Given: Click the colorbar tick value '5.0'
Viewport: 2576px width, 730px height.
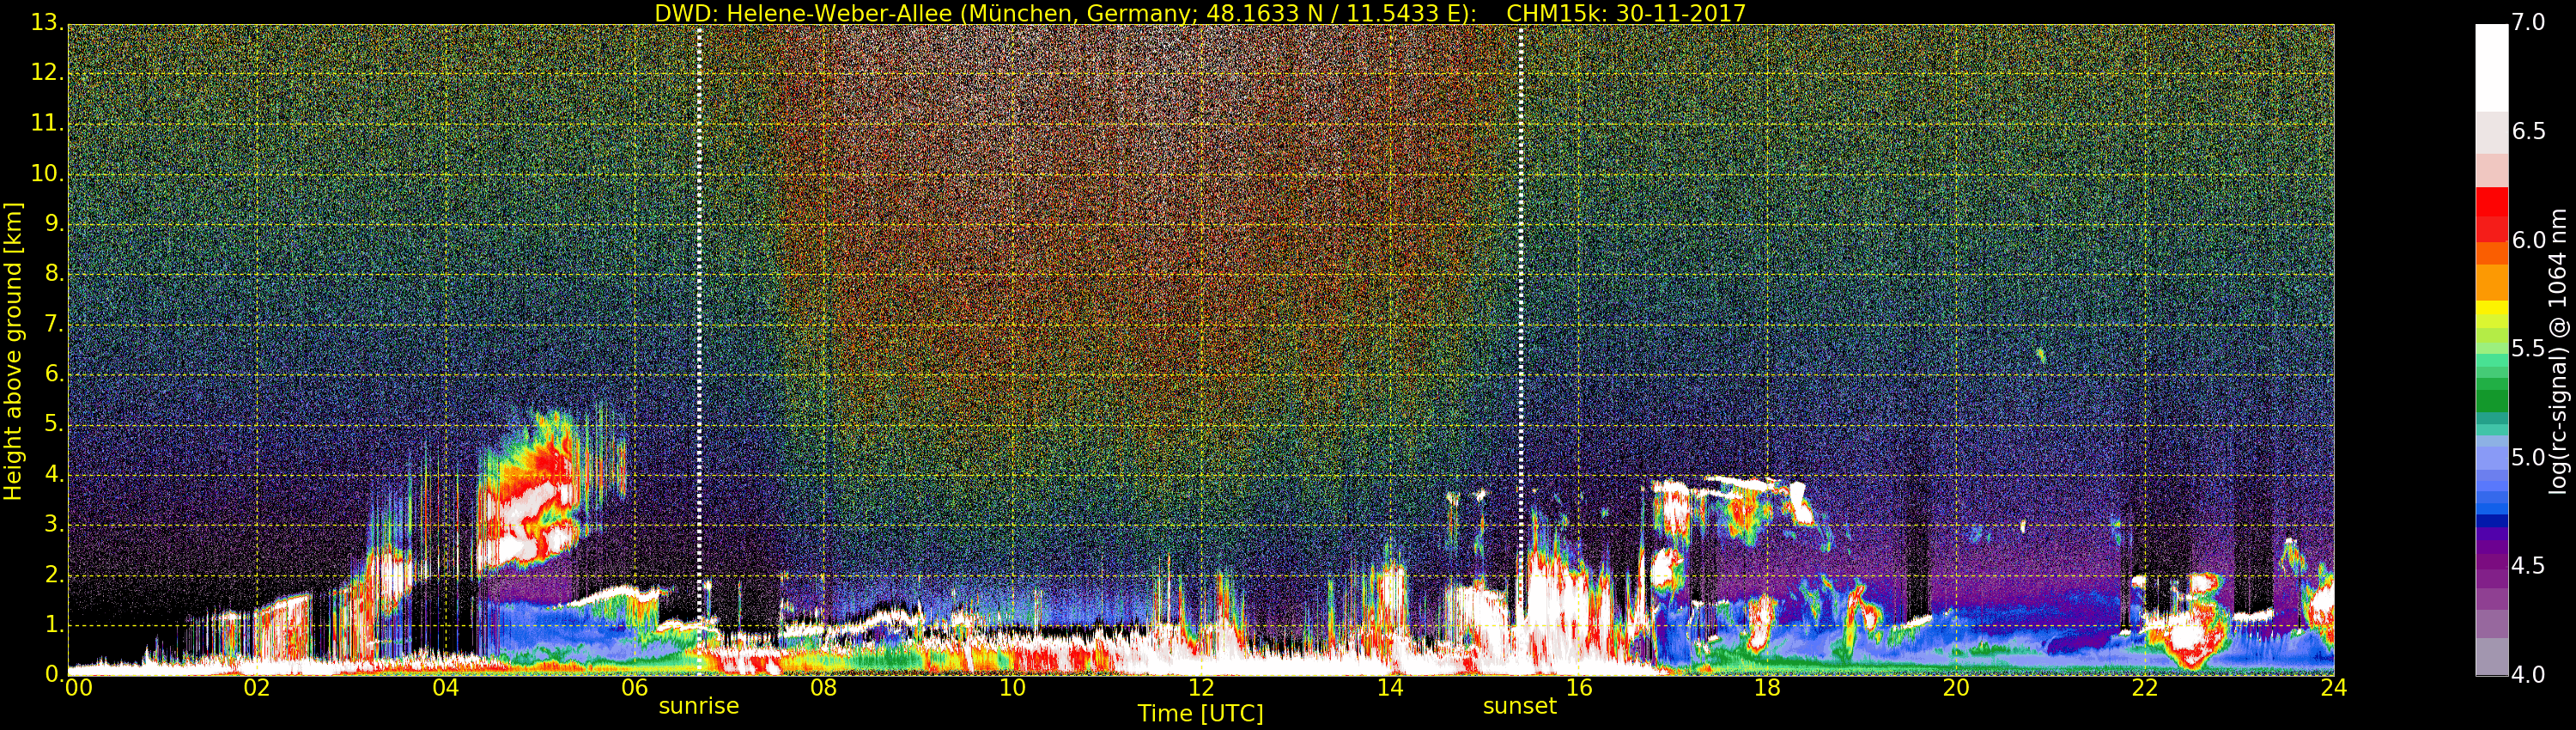Looking at the screenshot, I should pos(2529,458).
